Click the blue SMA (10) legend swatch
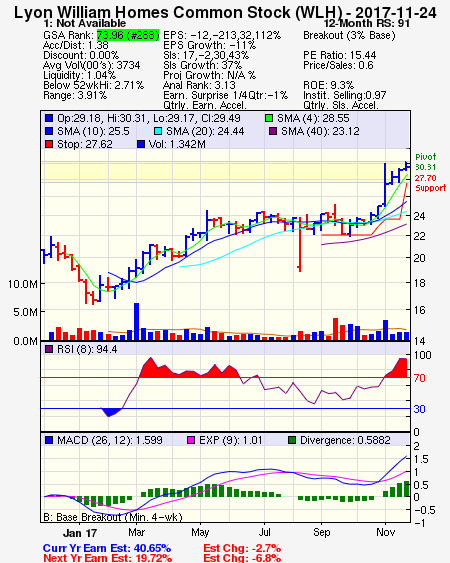Image resolution: width=450 pixels, height=563 pixels. (49, 131)
